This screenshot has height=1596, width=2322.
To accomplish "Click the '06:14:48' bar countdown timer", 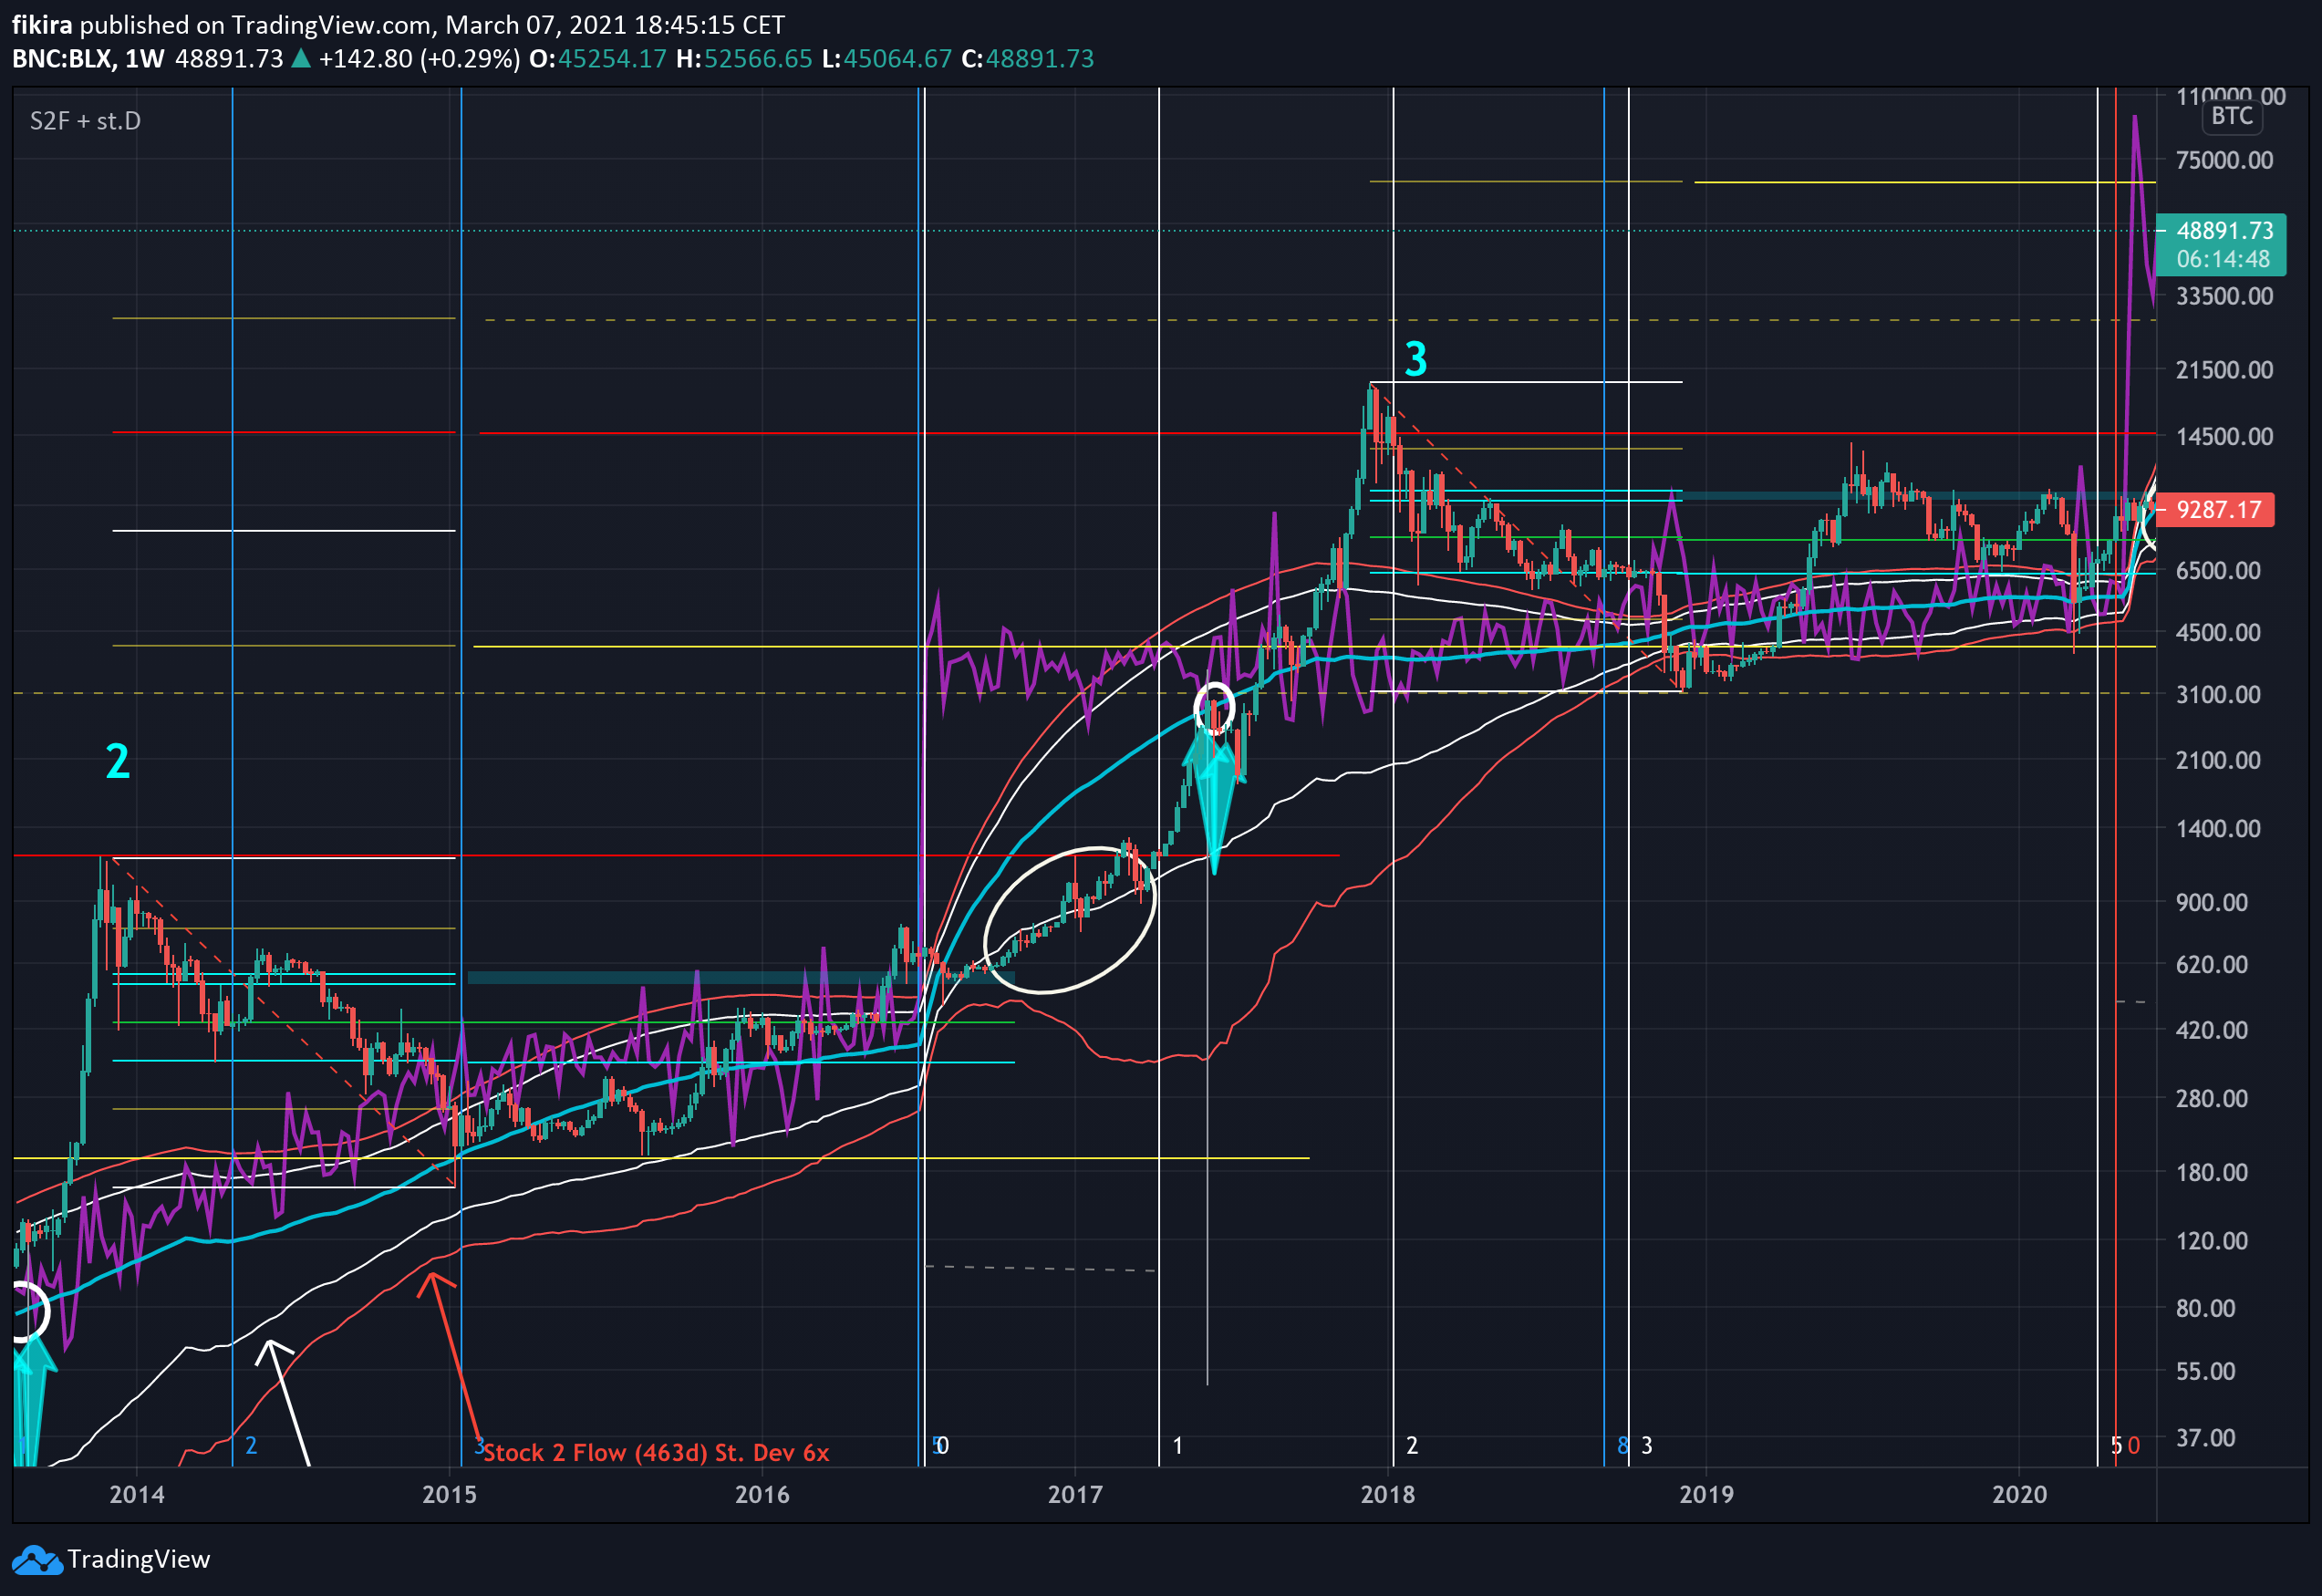I will [x=2223, y=260].
